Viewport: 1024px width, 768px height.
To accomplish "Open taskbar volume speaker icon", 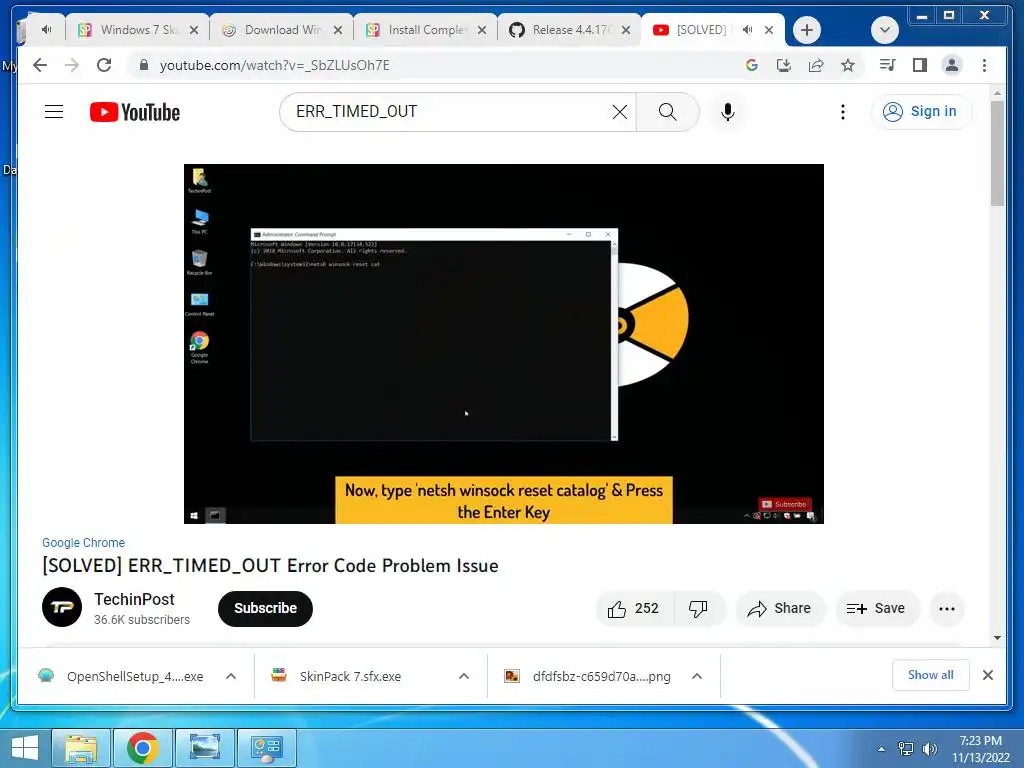I will point(929,749).
